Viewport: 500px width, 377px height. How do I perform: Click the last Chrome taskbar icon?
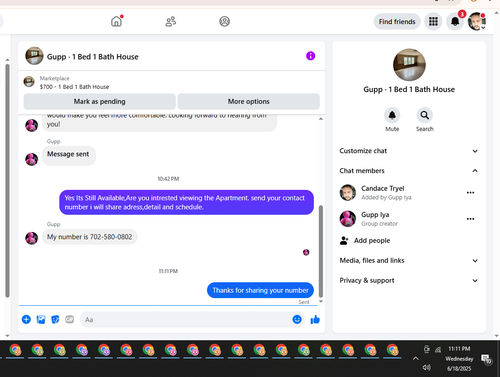pyautogui.click(x=393, y=350)
